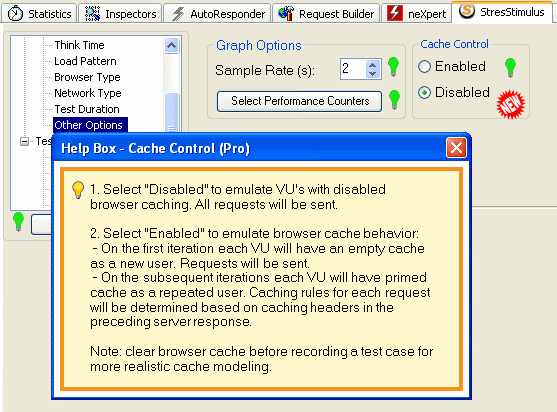
Task: Switch to the Inspectors tab
Action: tap(120, 14)
